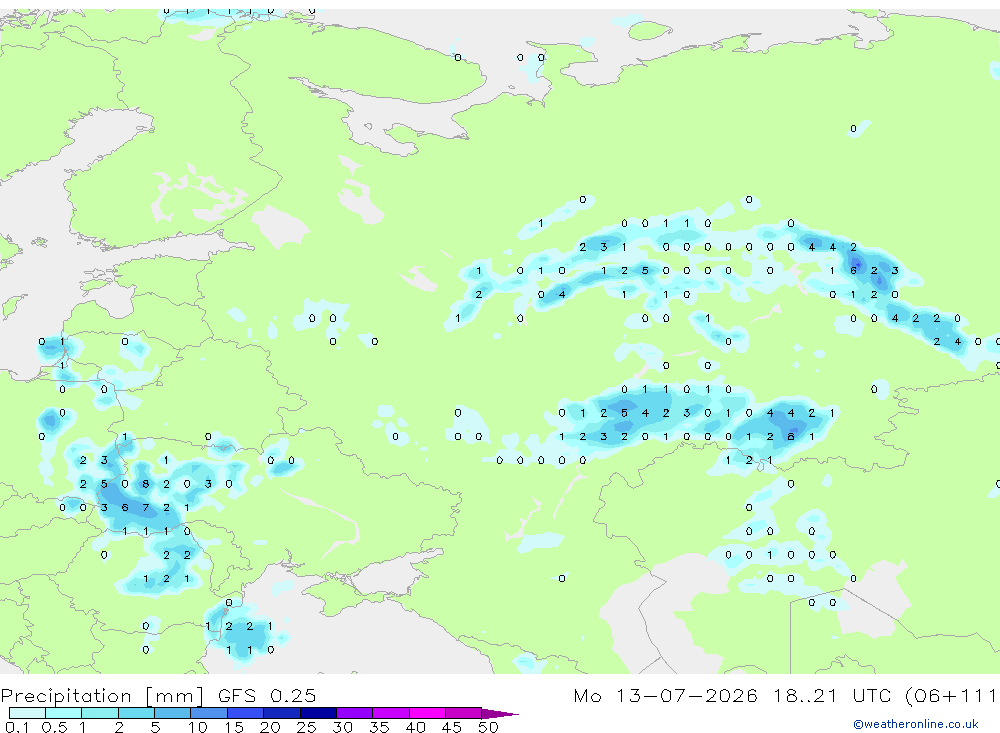Click the '20' legend scale label
This screenshot has width=1000, height=733.
click(270, 727)
